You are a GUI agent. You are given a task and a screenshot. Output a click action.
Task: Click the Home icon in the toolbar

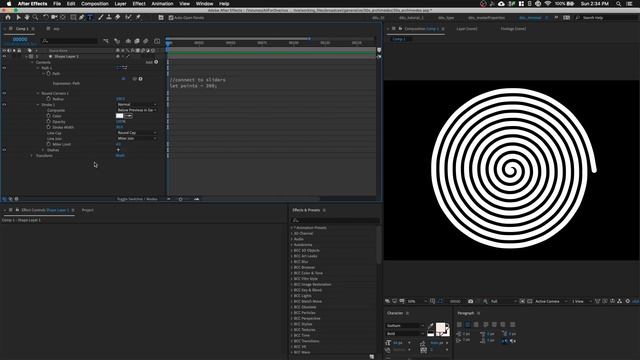tap(8, 18)
